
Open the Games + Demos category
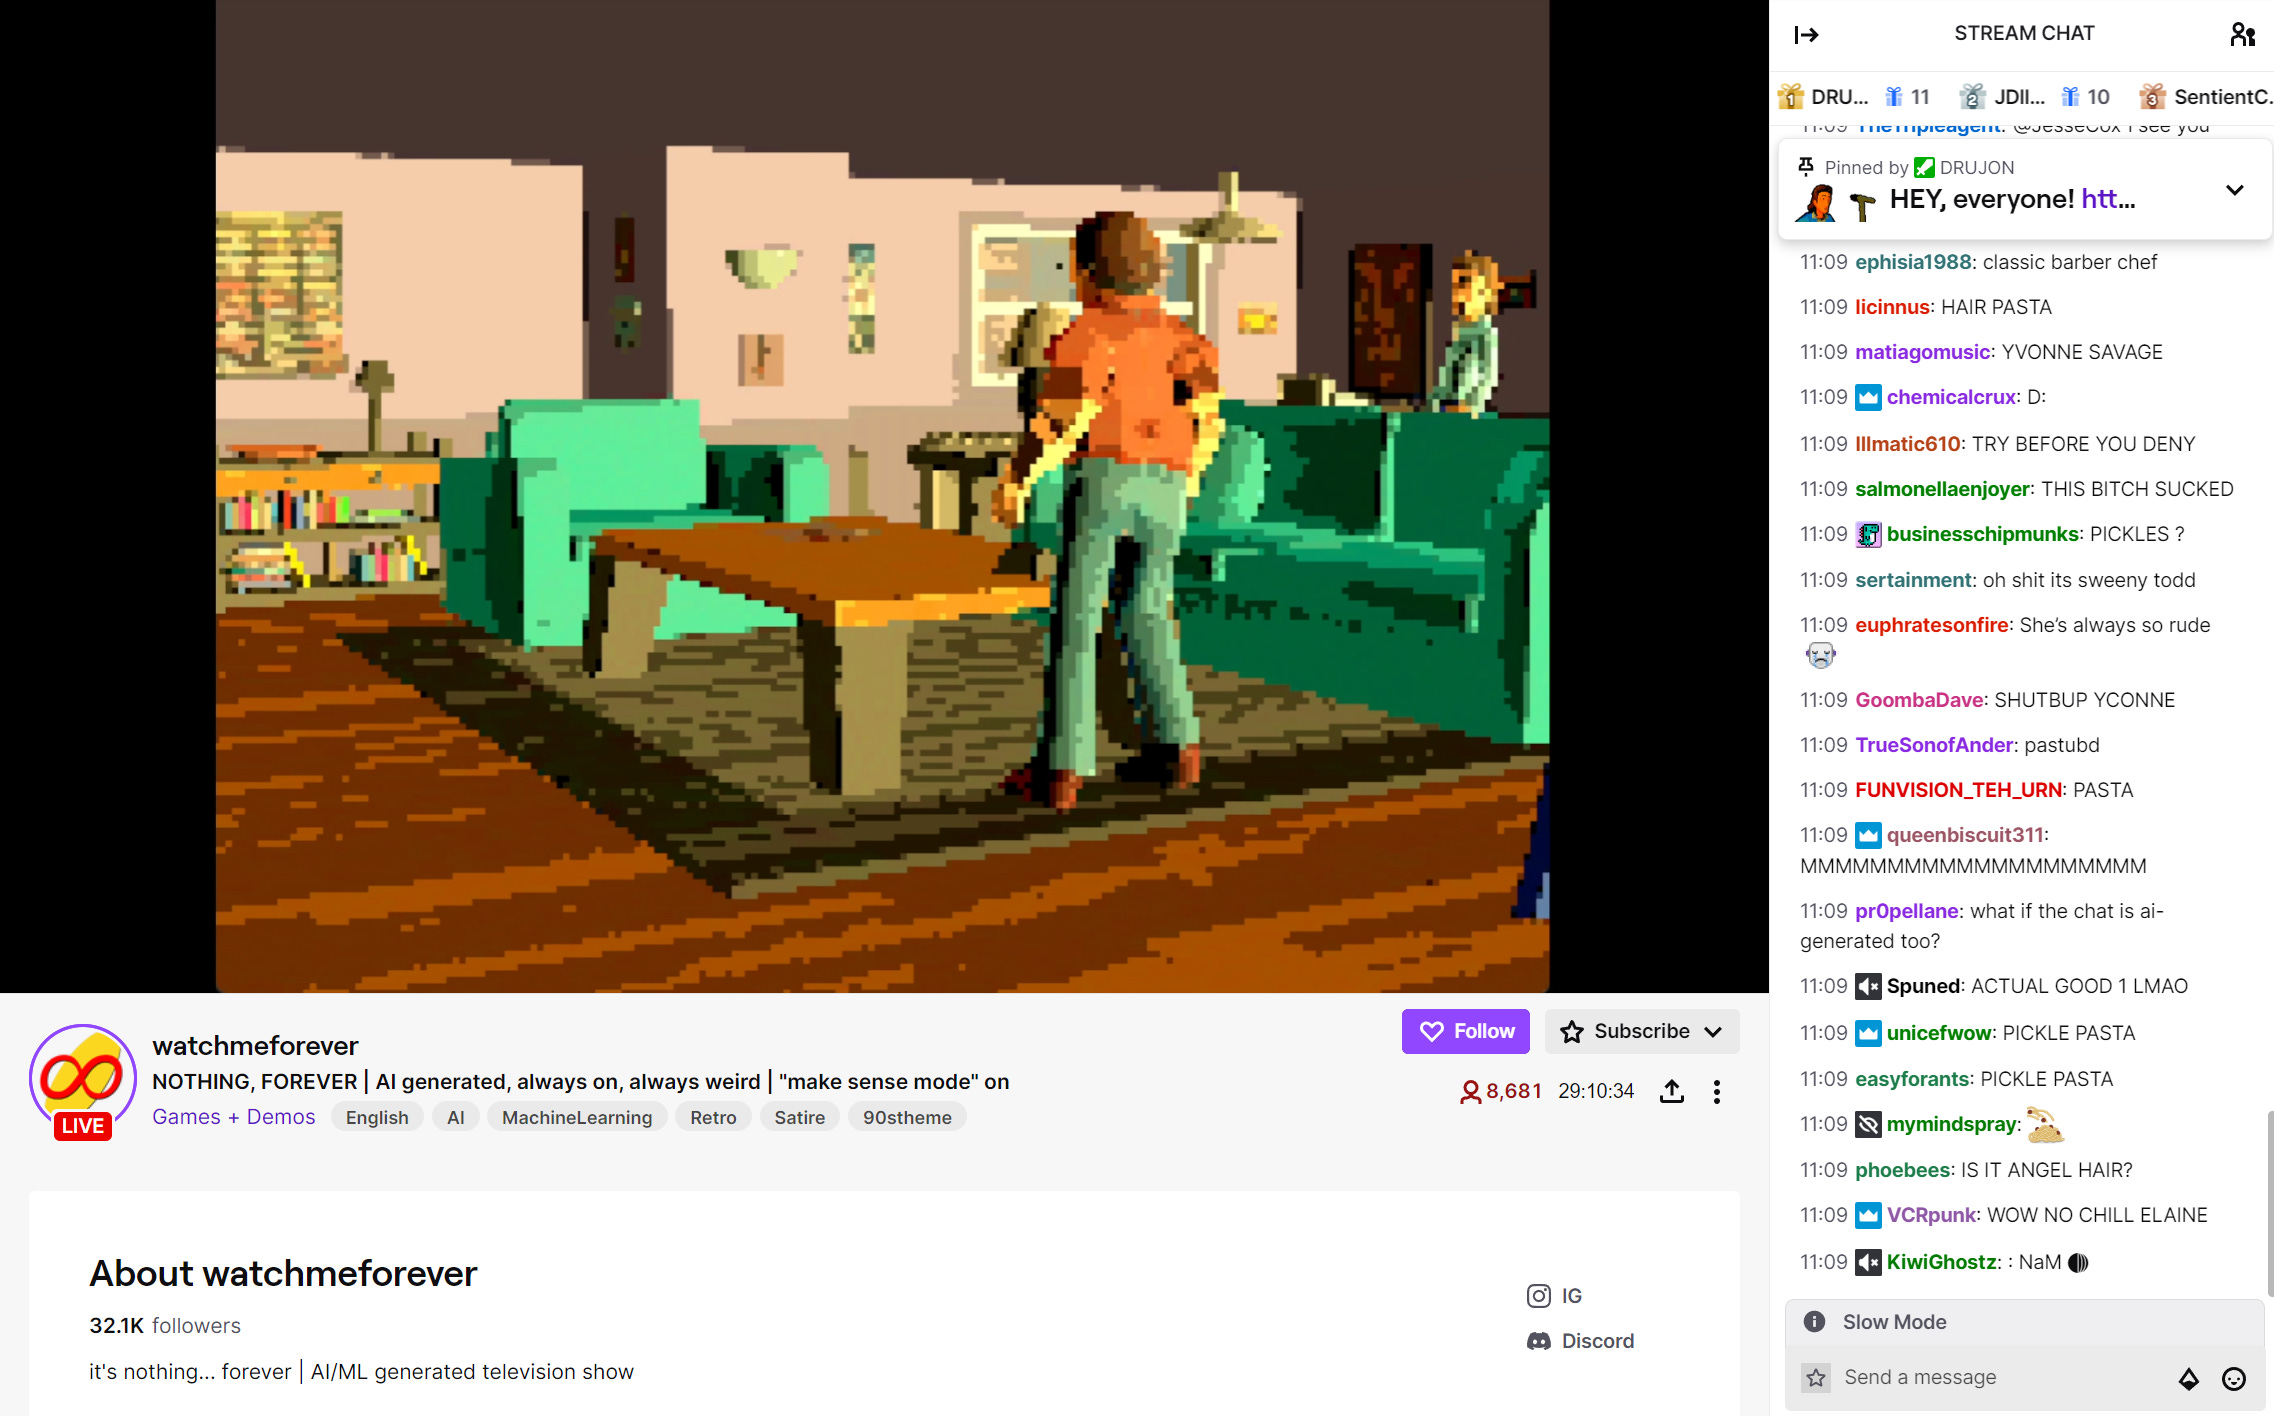point(233,1117)
